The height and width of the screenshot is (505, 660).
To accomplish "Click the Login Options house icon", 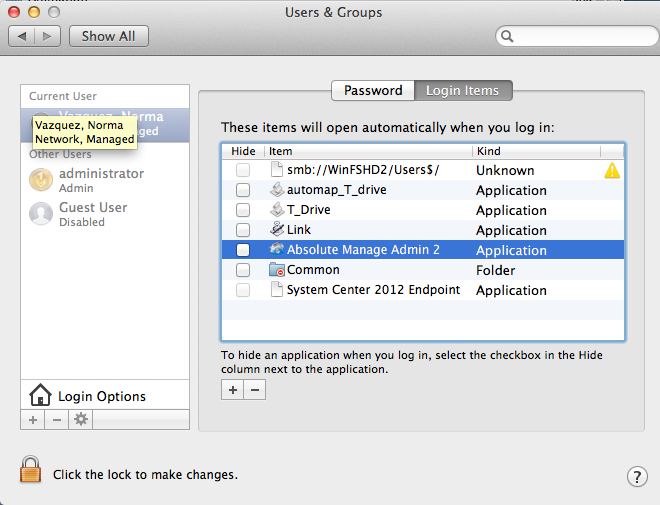I will pos(40,395).
